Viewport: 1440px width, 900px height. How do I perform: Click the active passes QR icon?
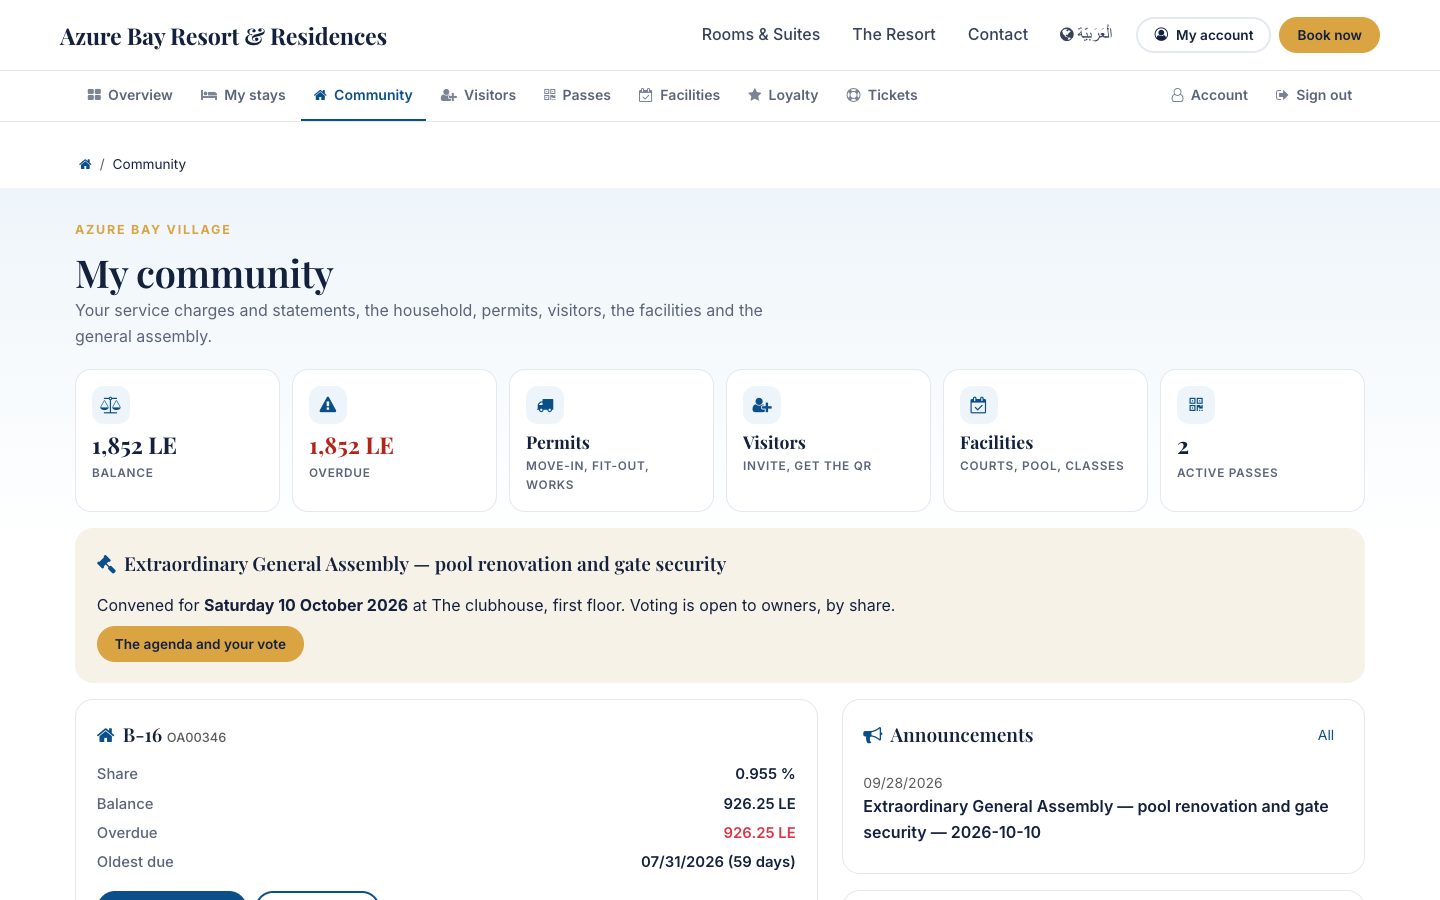click(x=1196, y=405)
